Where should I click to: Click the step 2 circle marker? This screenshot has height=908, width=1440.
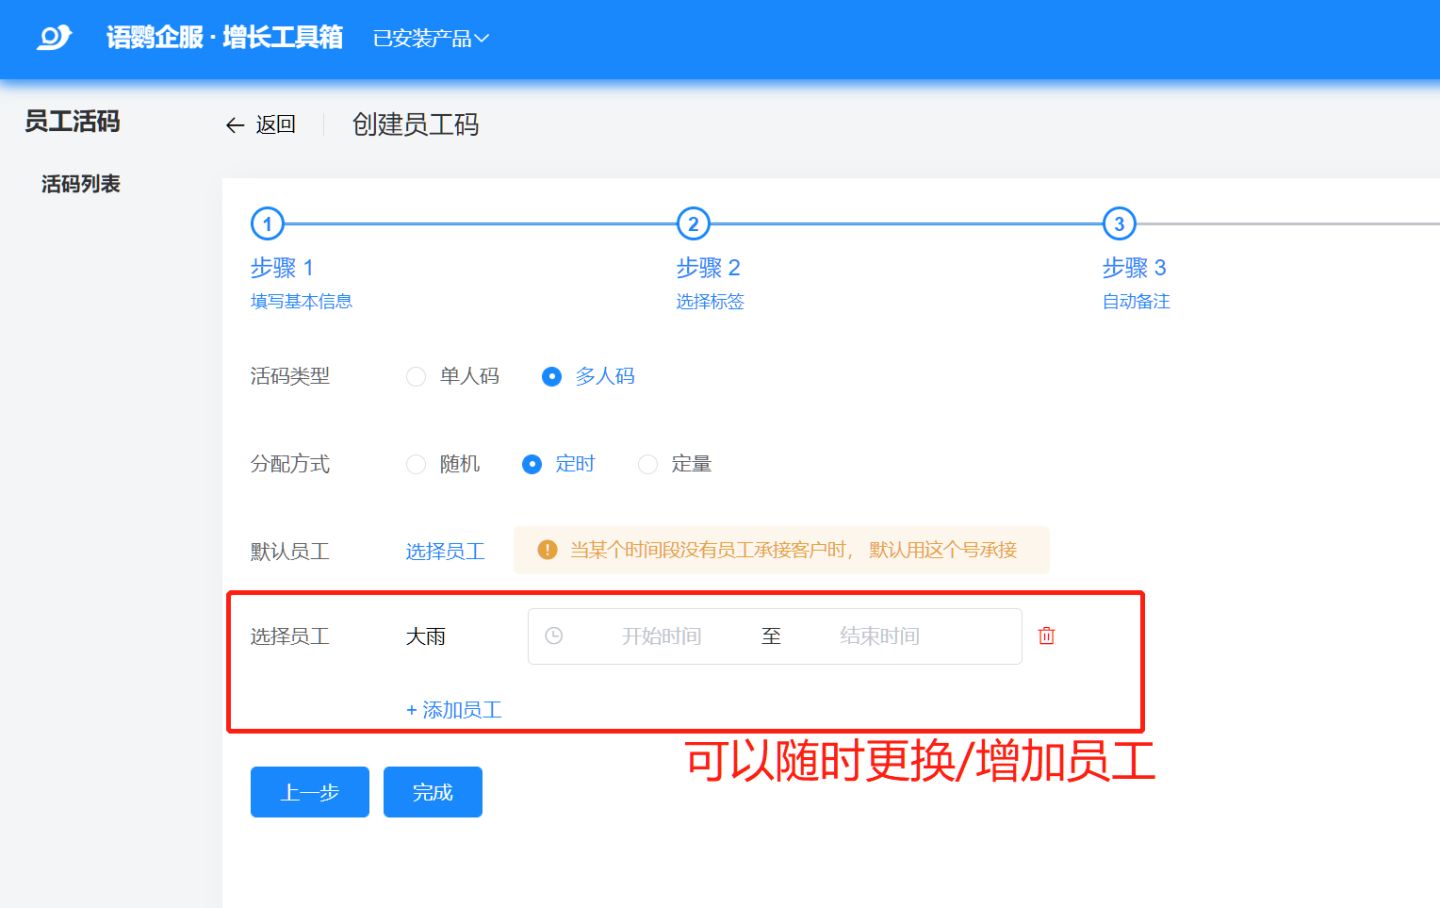pos(693,224)
